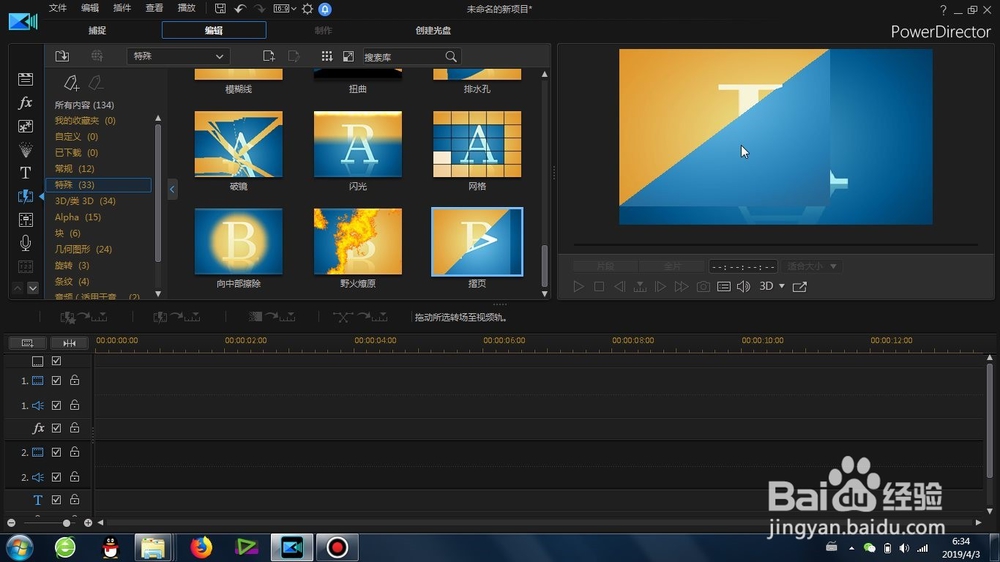Screen dimensions: 1000x562
Task: Open the Particle Room icon
Action: [x=26, y=150]
